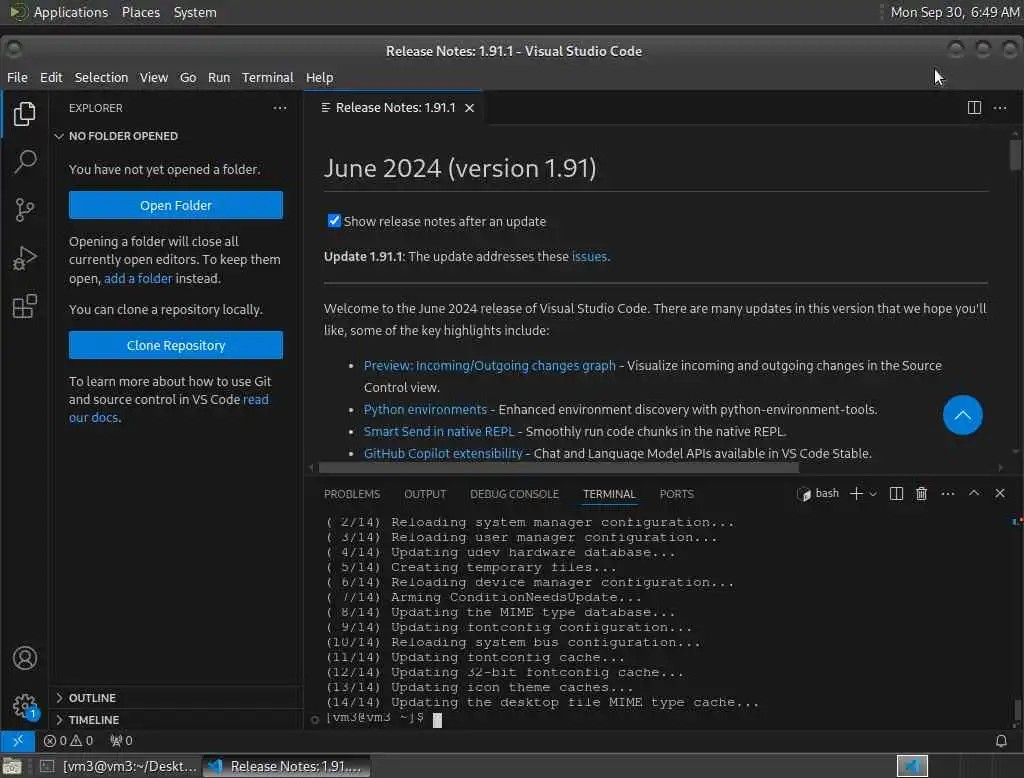
Task: Open the Explorer view in activity bar
Action: pos(24,114)
